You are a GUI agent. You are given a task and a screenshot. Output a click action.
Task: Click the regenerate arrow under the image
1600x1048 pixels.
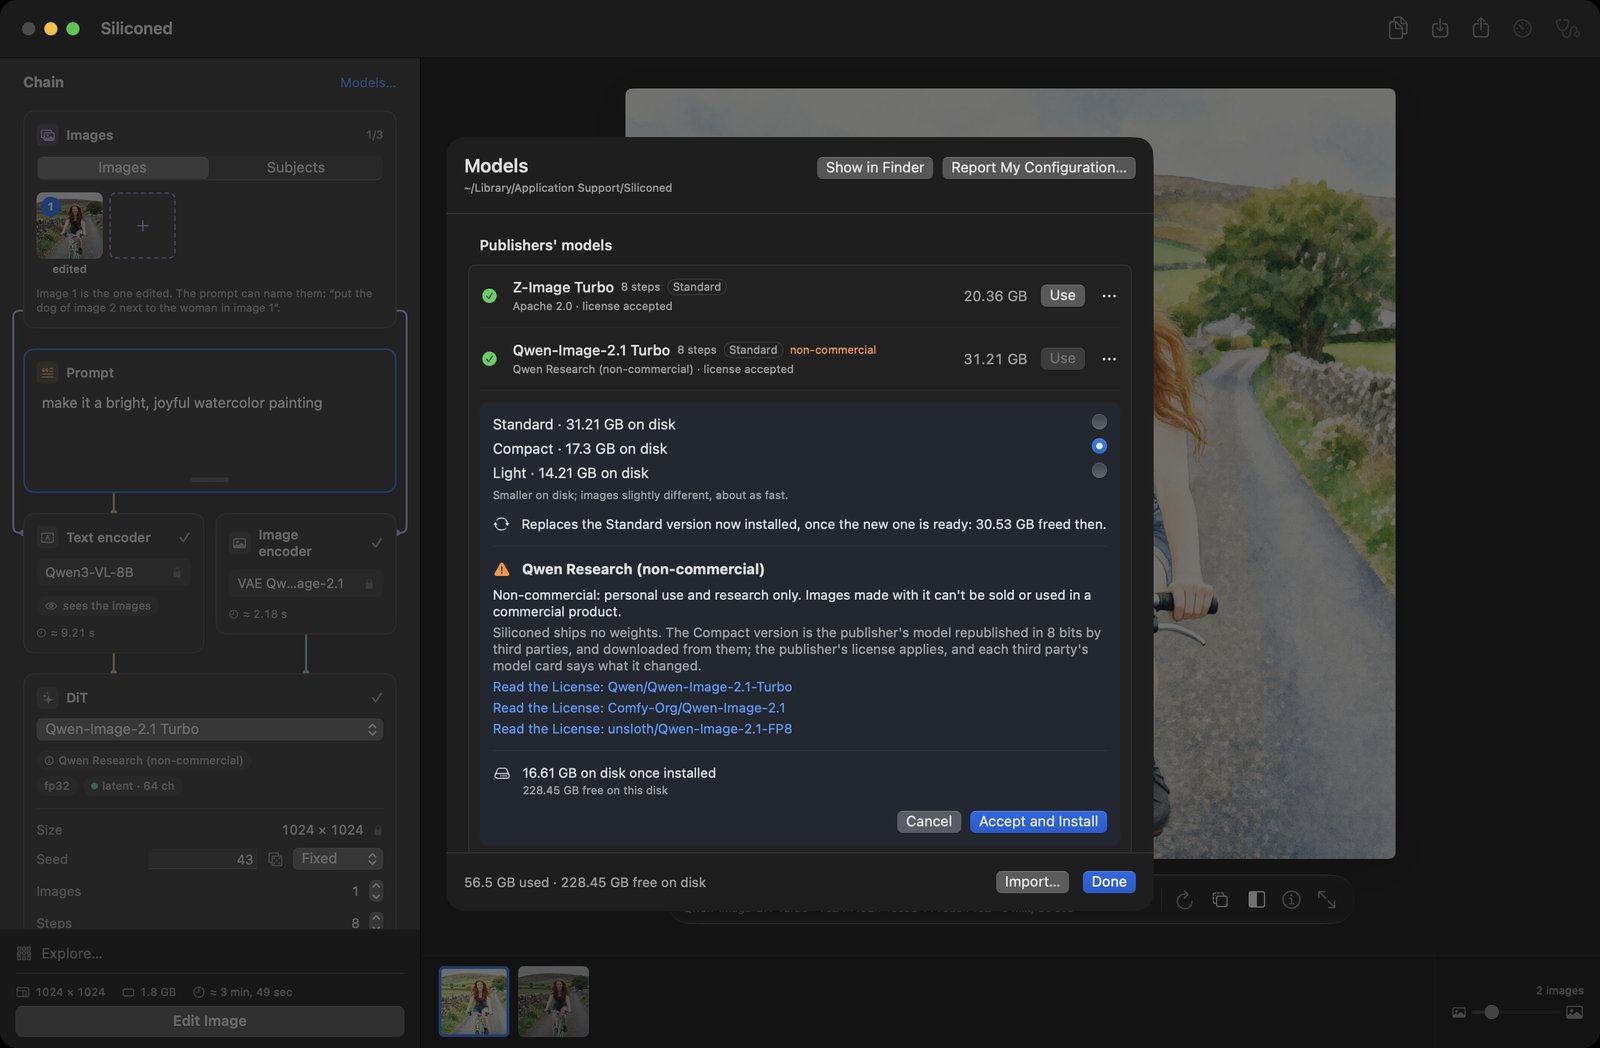point(1184,900)
